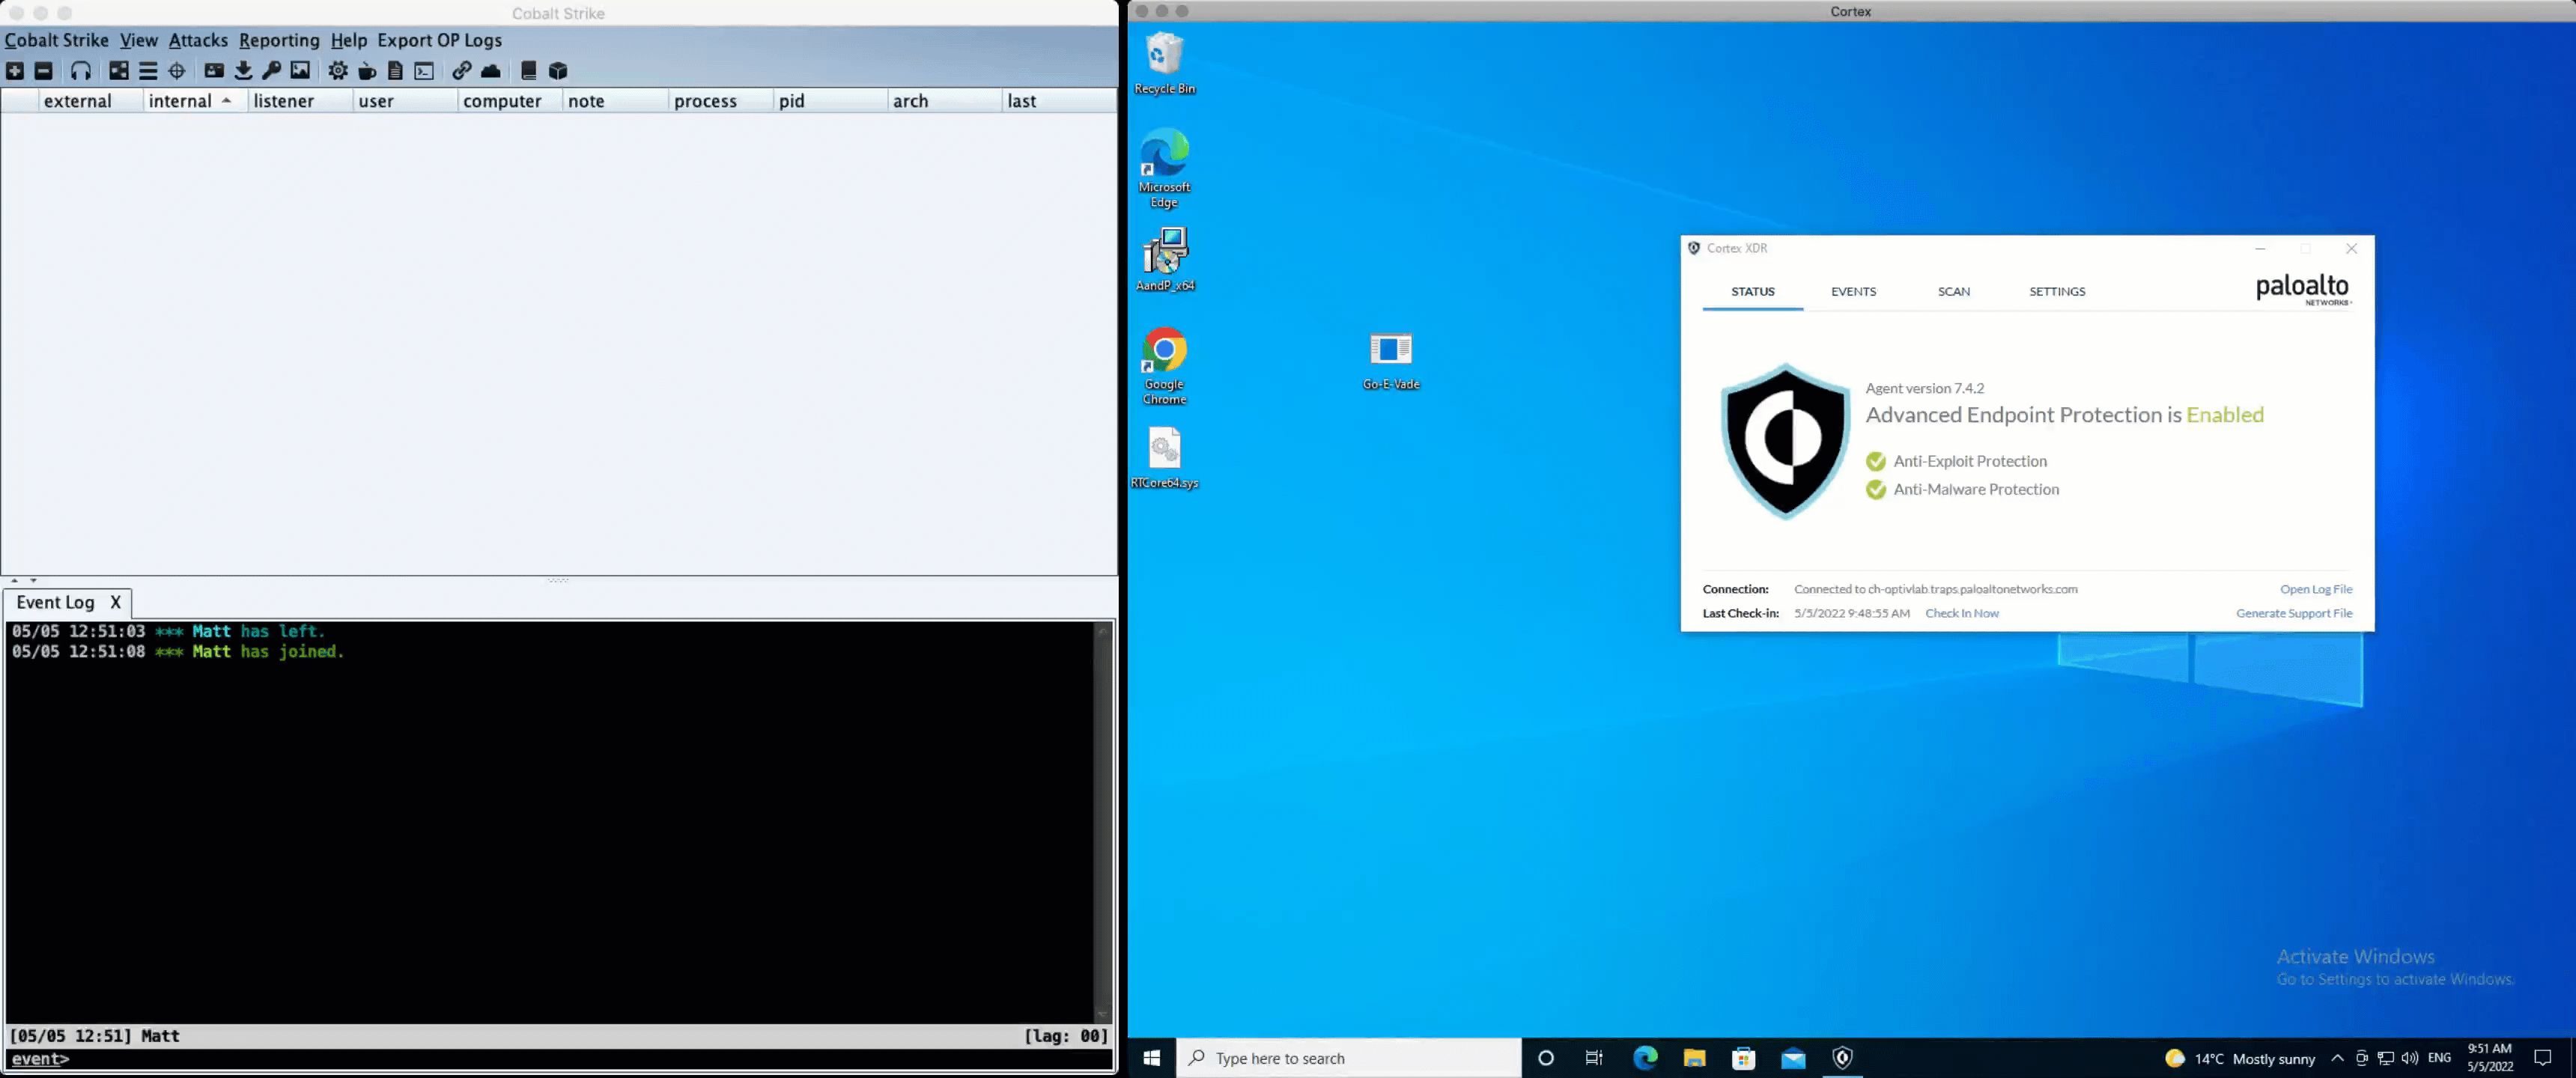This screenshot has height=1078, width=2576.
Task: Open the Attacks menu
Action: tap(198, 40)
